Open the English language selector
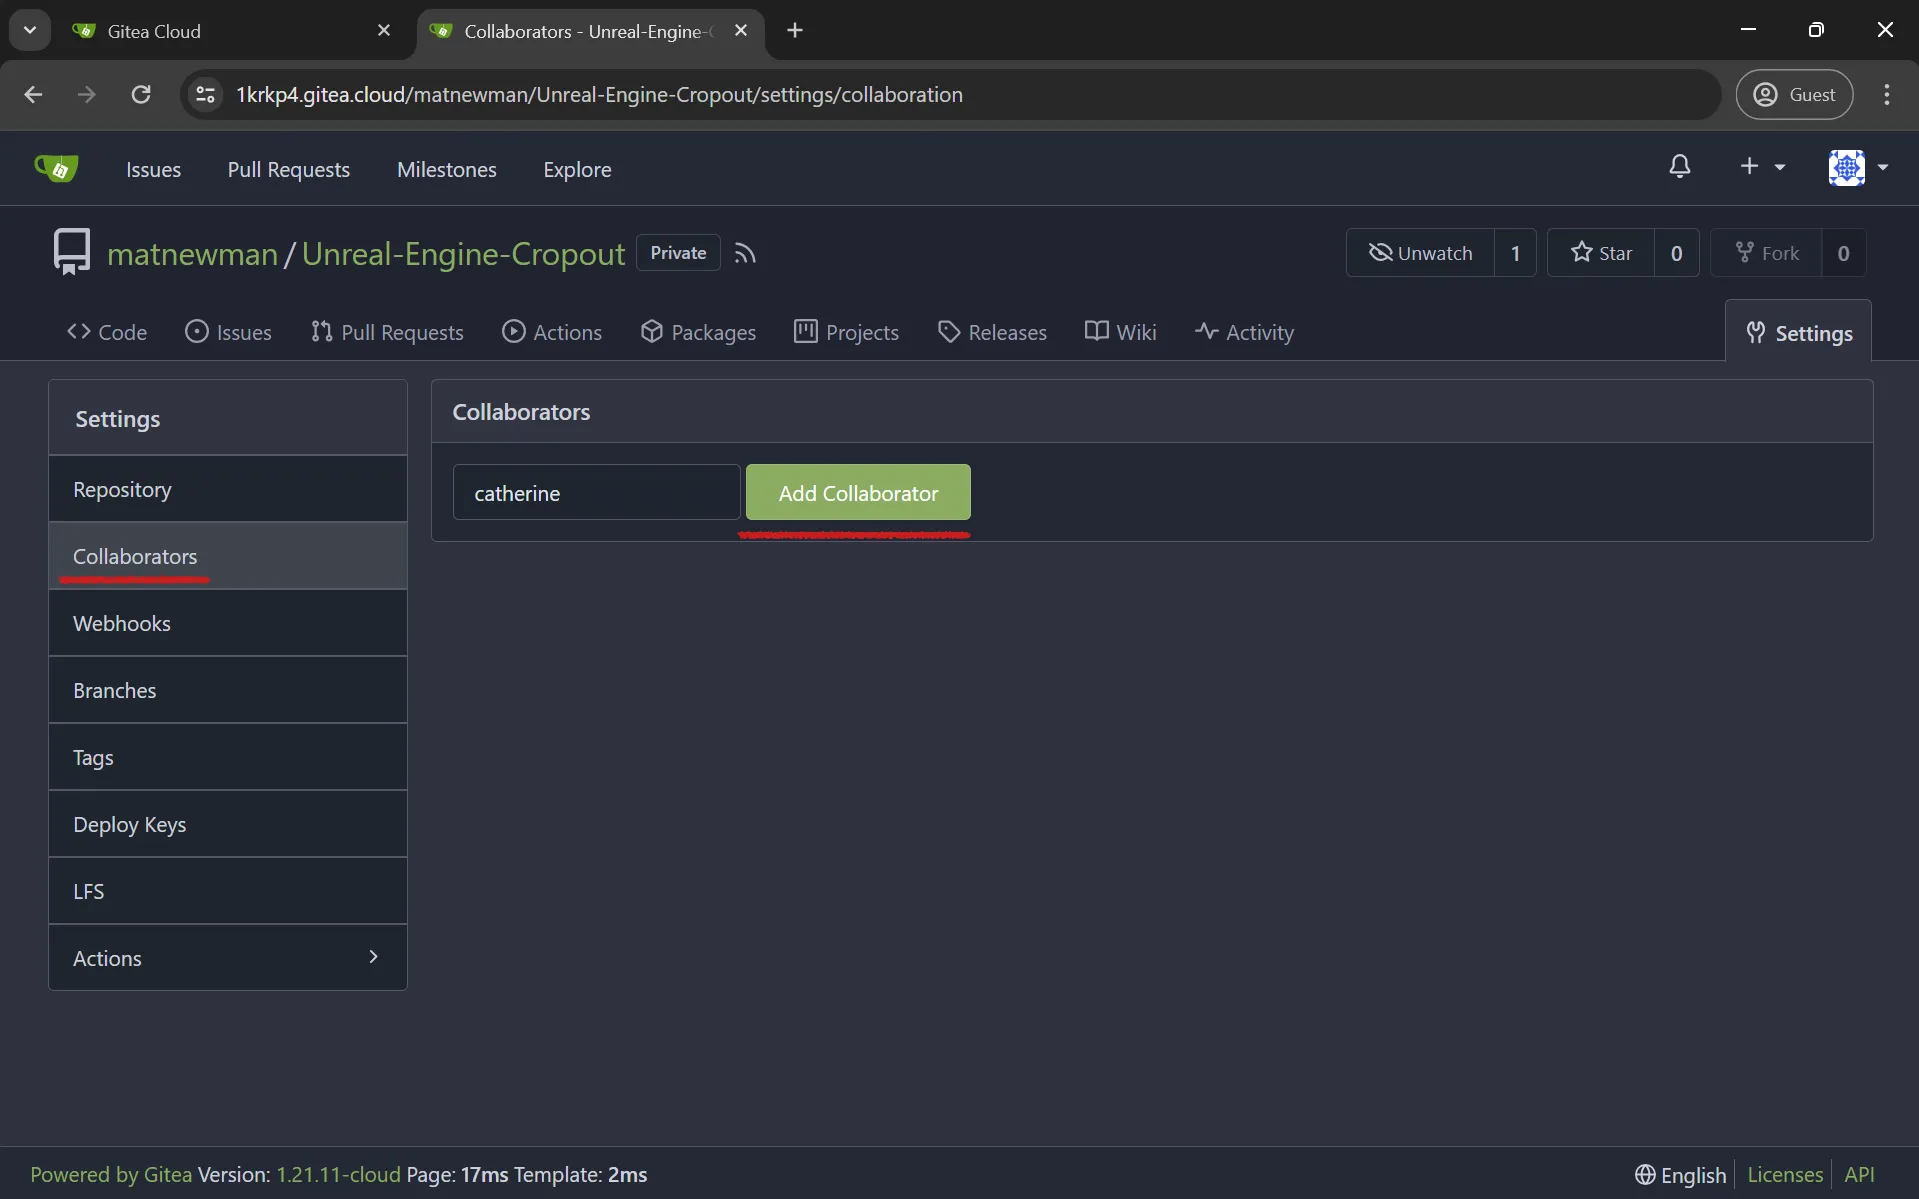The image size is (1919, 1199). coord(1681,1175)
